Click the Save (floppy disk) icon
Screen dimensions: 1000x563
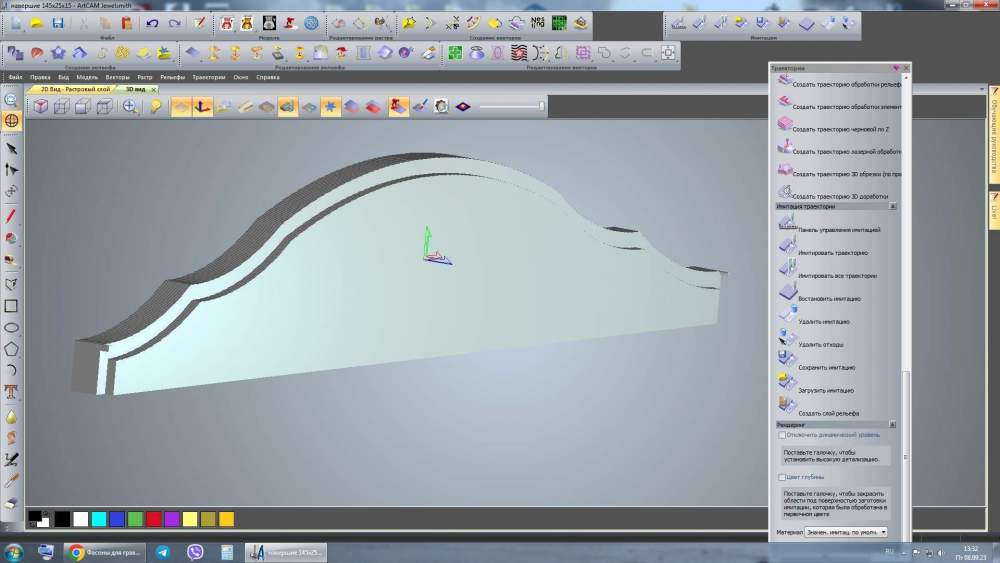point(57,22)
